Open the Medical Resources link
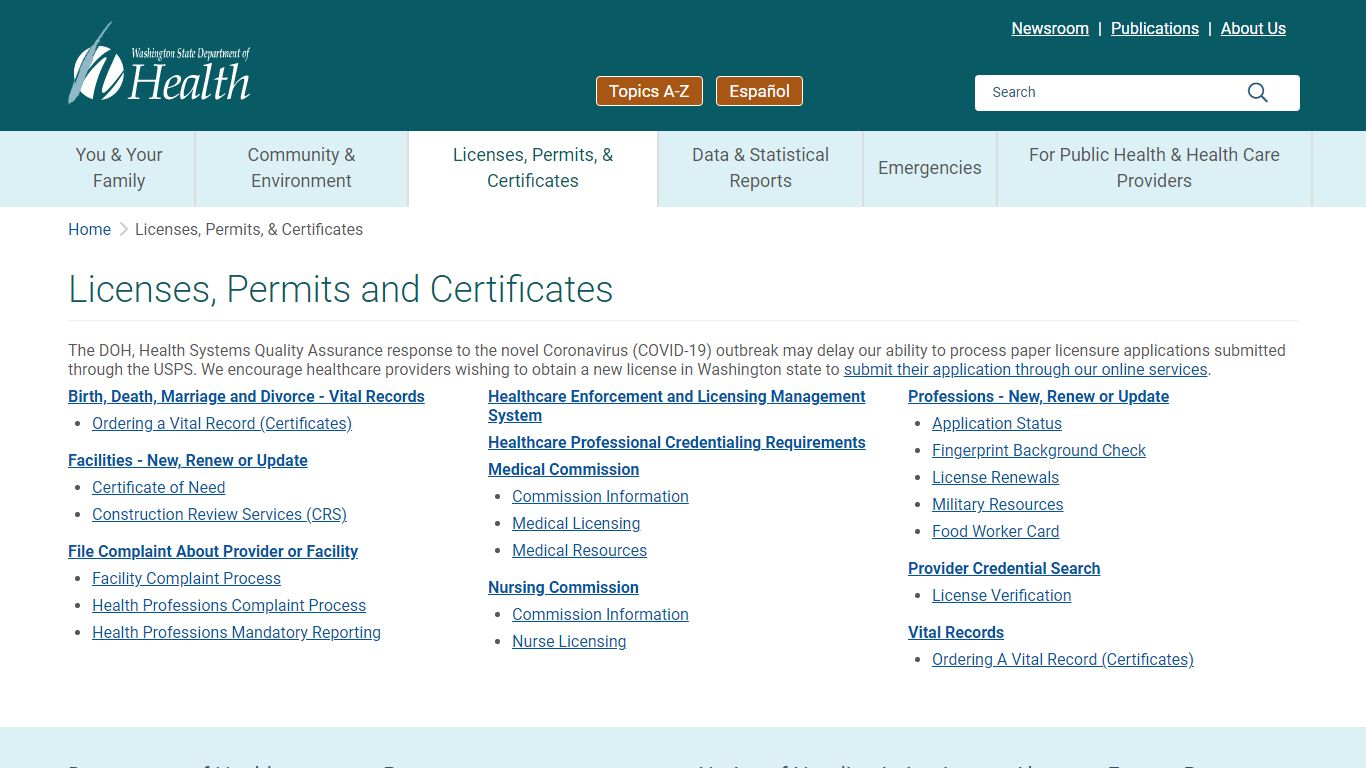This screenshot has height=768, width=1366. tap(579, 551)
